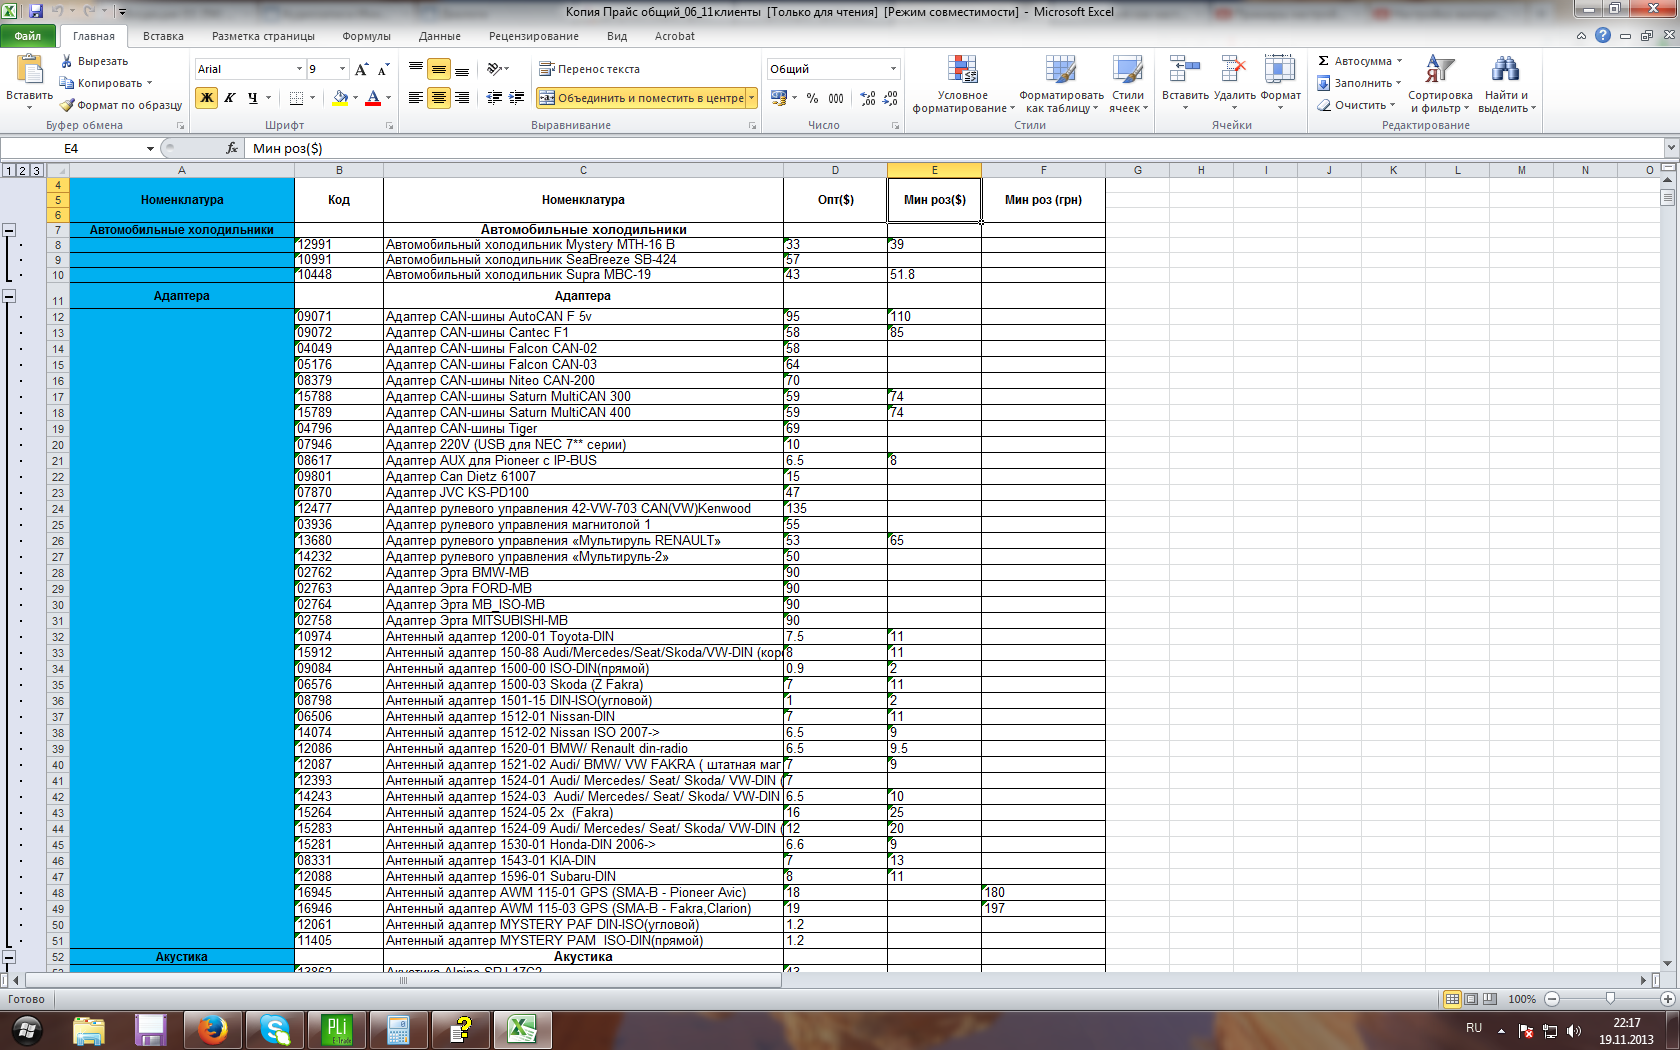
Task: Click the Копировать button
Action: (106, 83)
